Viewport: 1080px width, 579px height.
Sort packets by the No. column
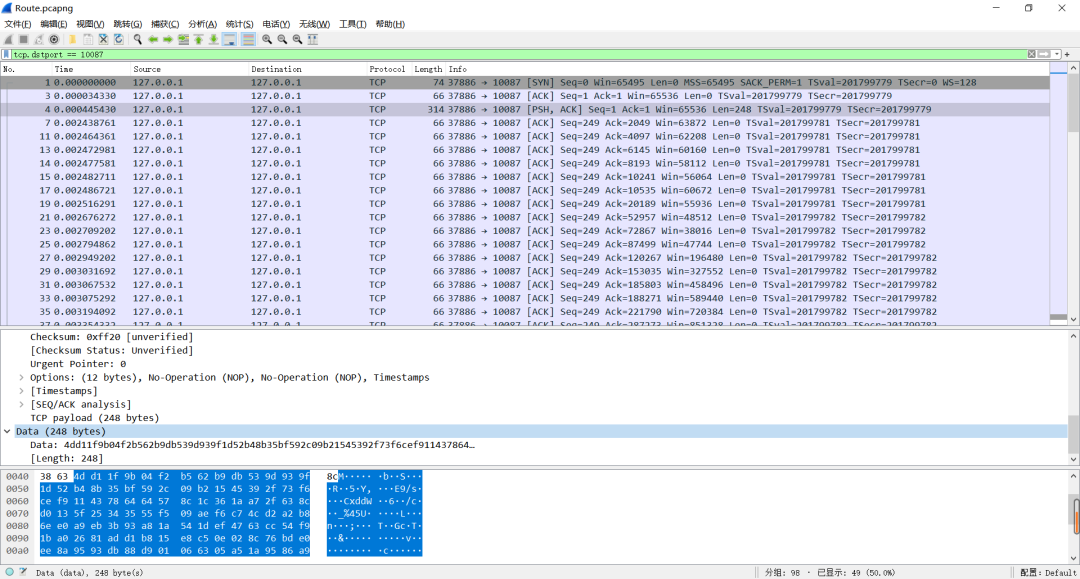(x=26, y=69)
